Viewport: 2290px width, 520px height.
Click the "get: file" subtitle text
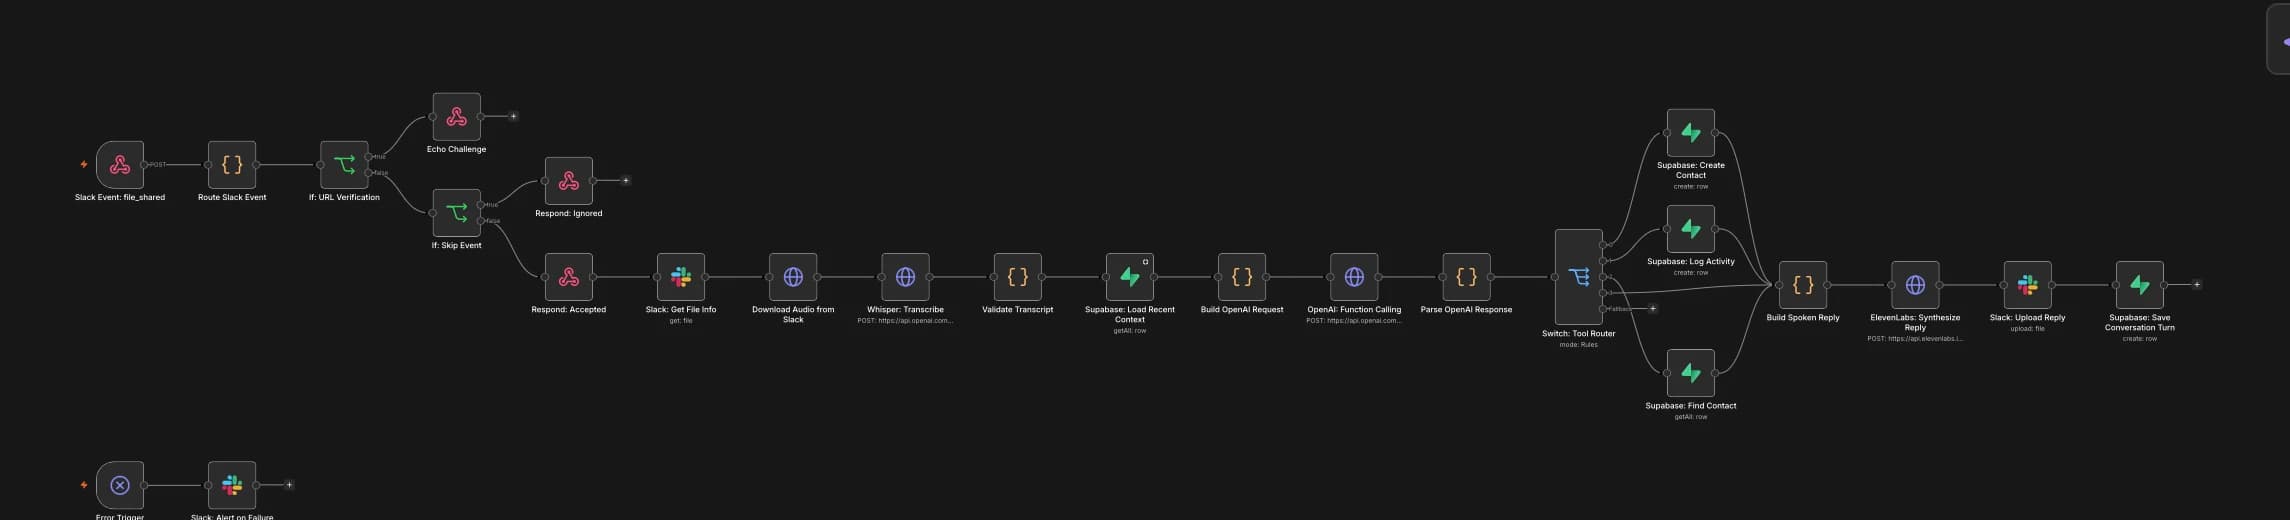pos(681,321)
